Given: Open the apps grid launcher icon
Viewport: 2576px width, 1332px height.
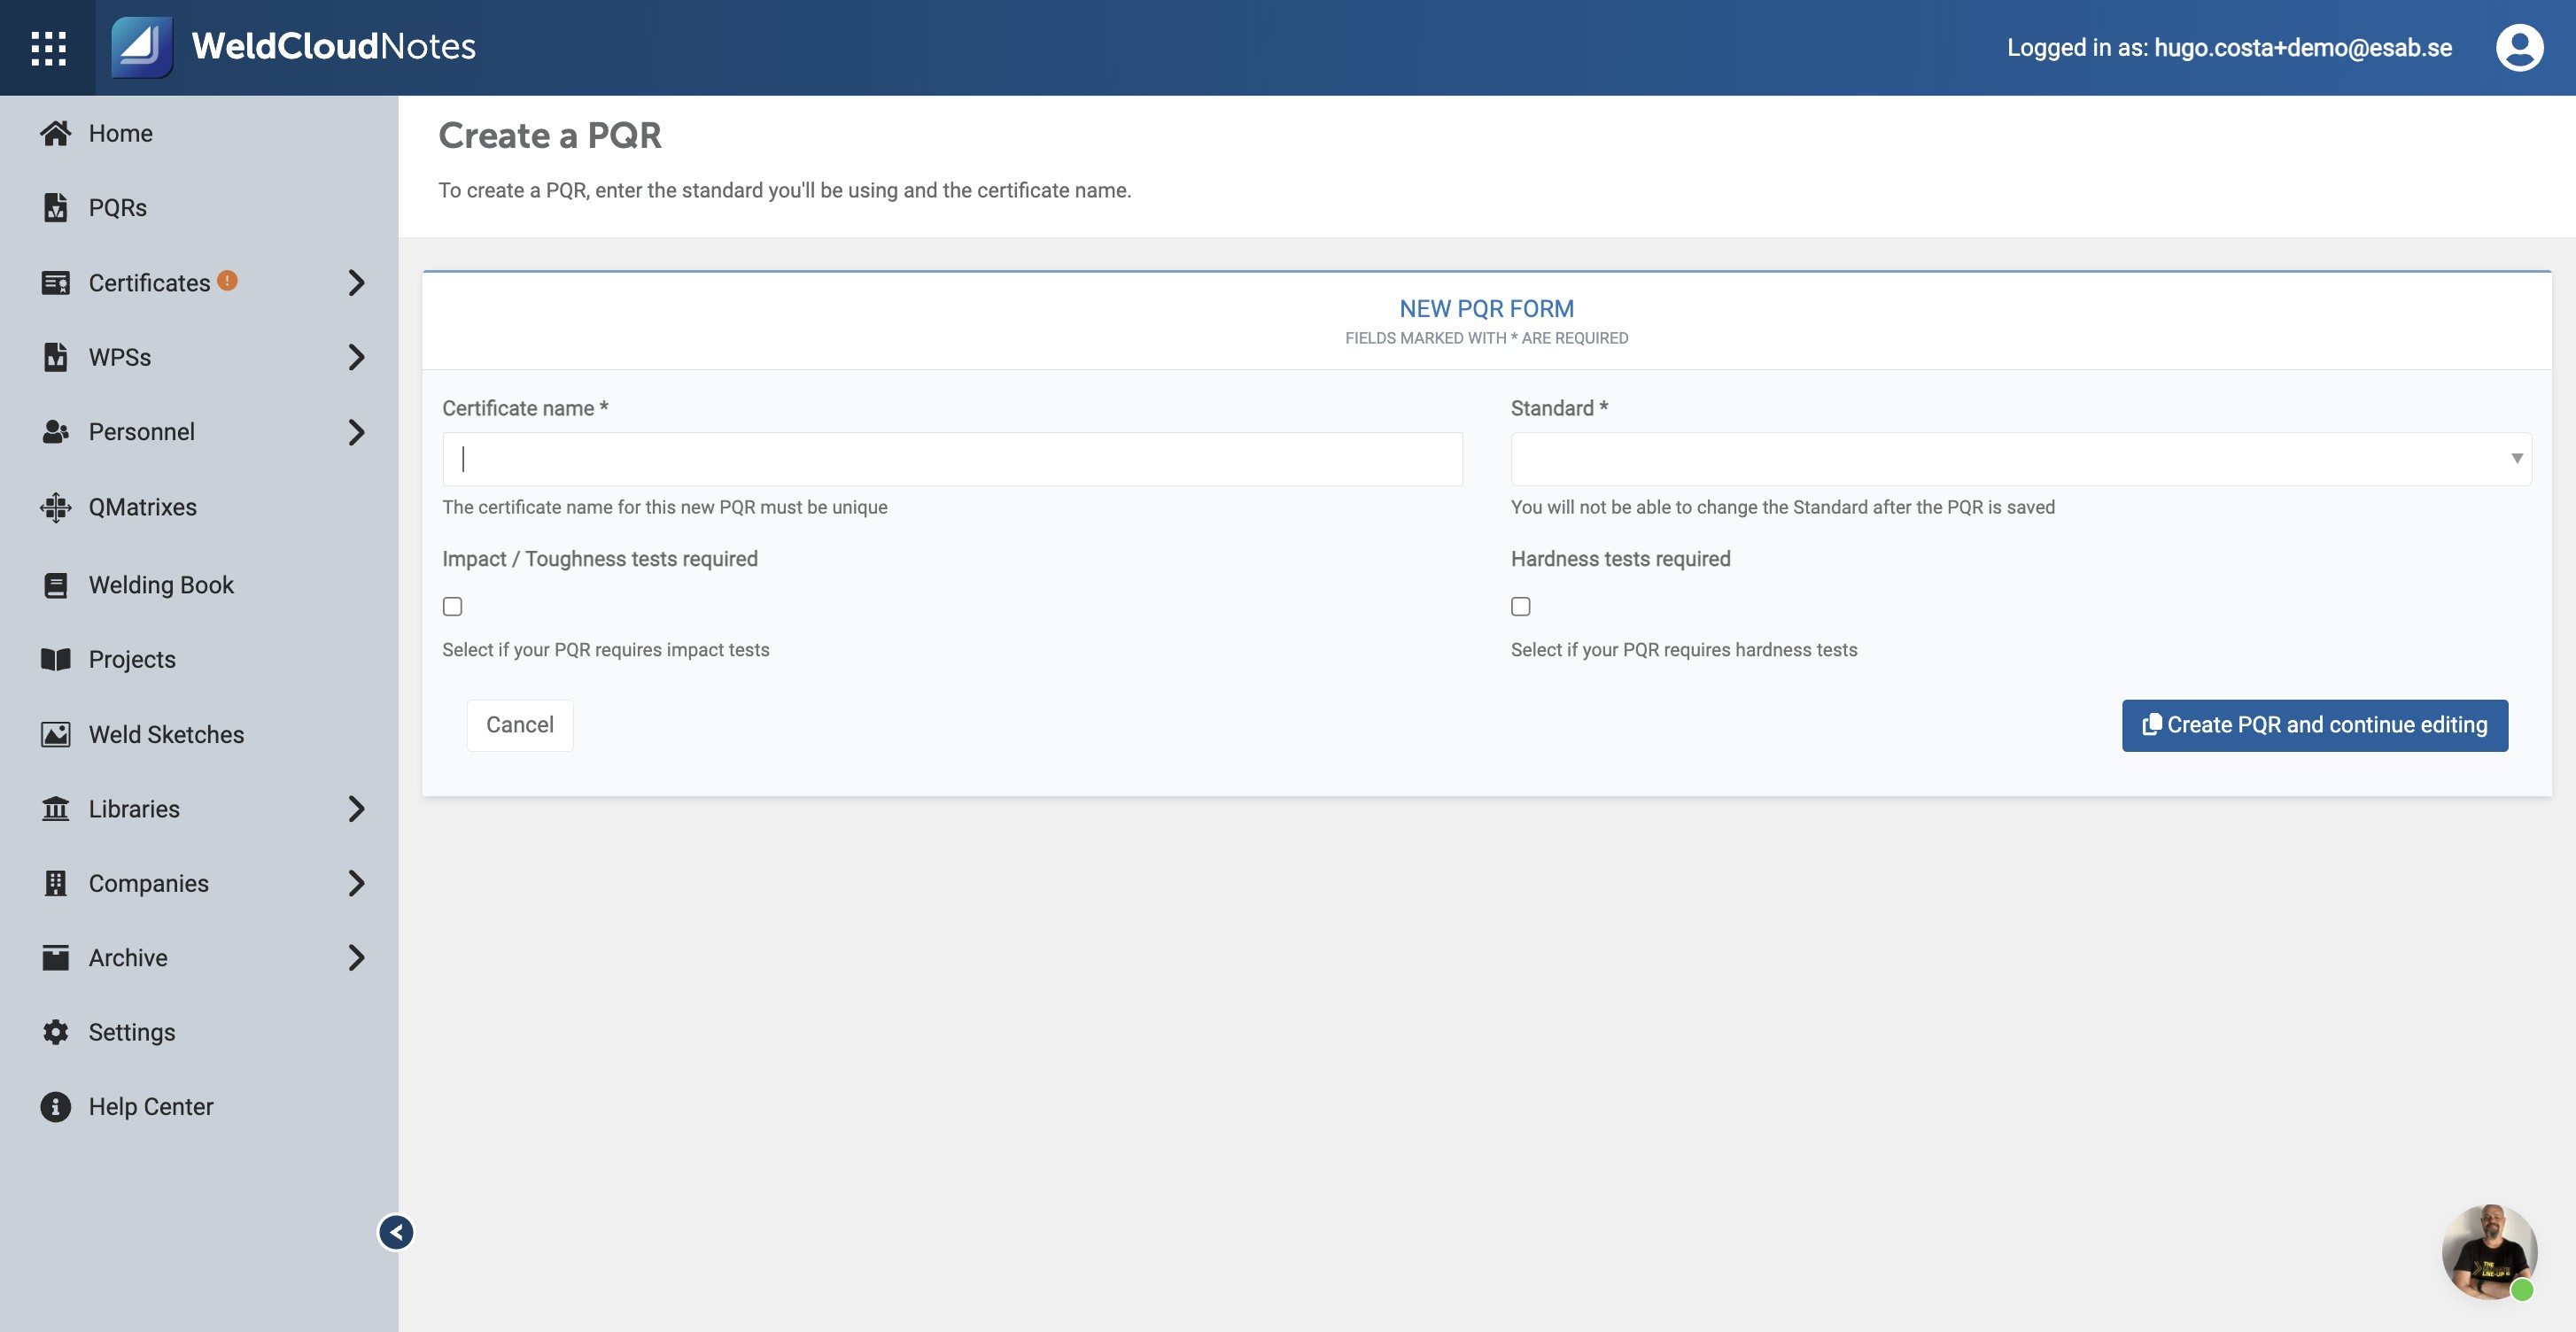Looking at the screenshot, I should [x=48, y=48].
